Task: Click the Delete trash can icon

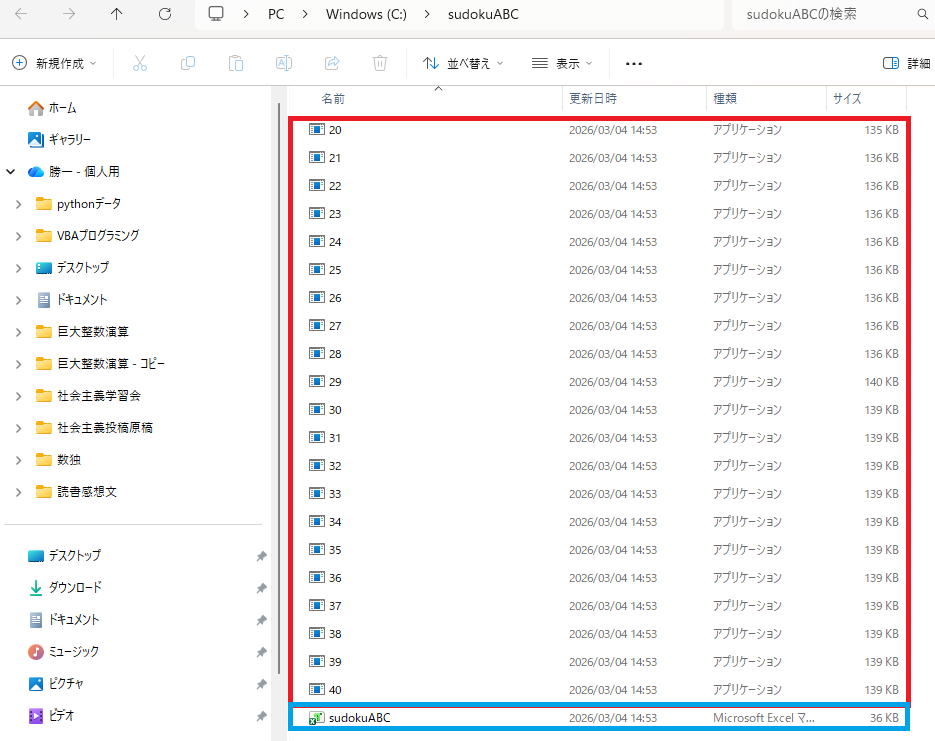Action: click(380, 63)
